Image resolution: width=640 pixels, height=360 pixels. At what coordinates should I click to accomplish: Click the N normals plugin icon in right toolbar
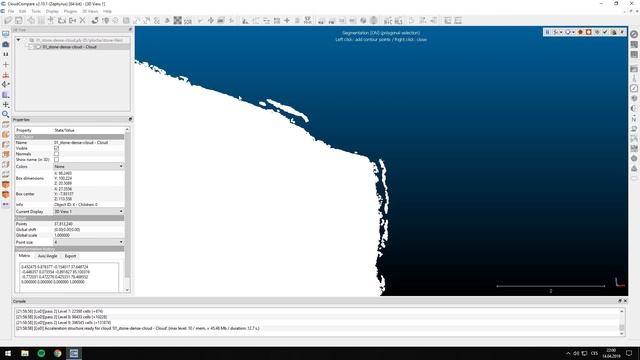click(634, 119)
